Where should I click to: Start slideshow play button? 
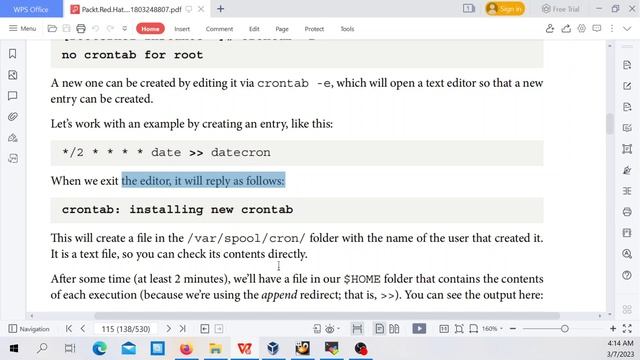point(419,329)
